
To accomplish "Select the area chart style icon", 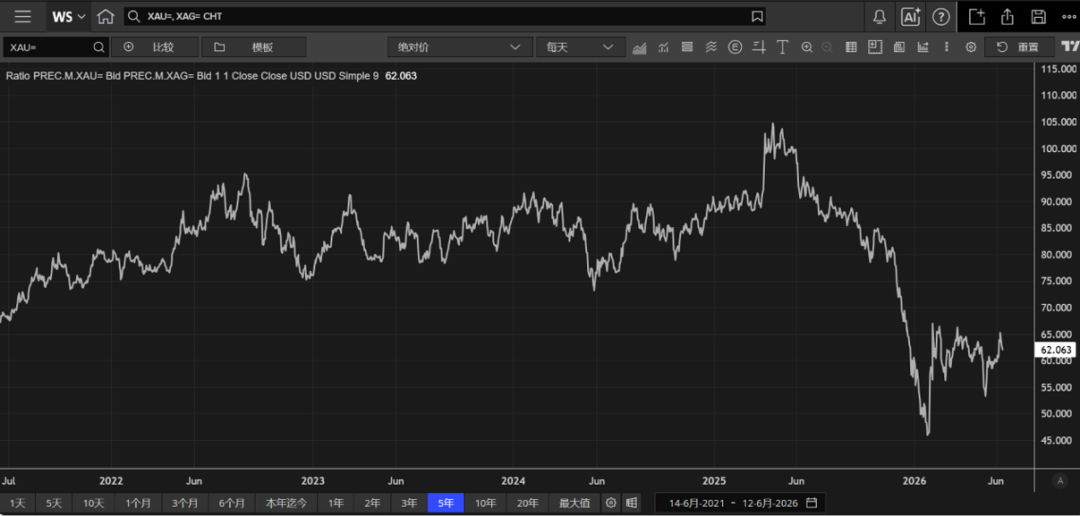I will [639, 48].
